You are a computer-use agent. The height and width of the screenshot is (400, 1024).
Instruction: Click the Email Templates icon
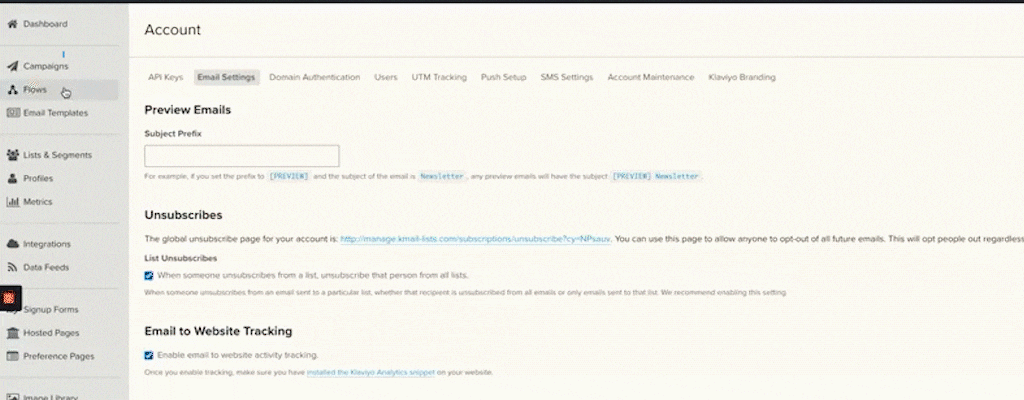pos(12,112)
